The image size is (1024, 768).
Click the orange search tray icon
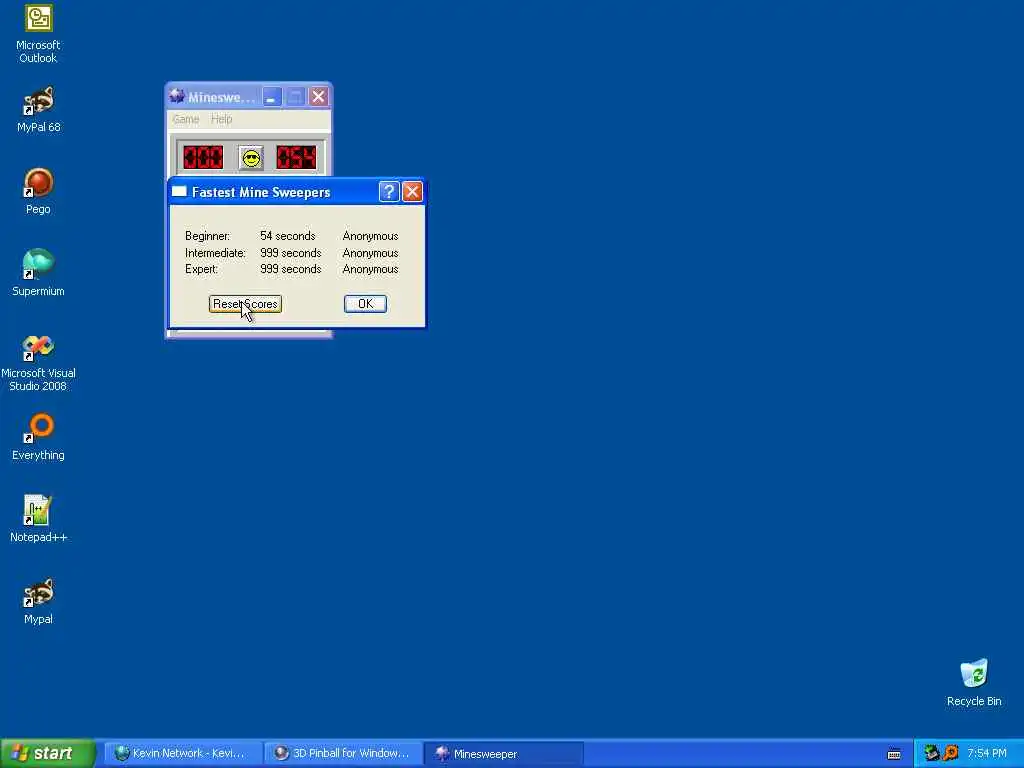tap(951, 753)
